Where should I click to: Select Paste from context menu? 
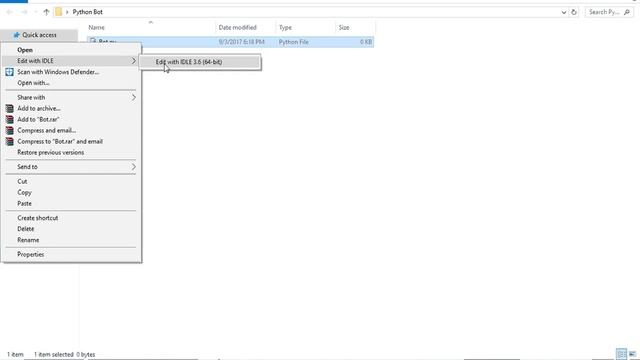tap(24, 203)
